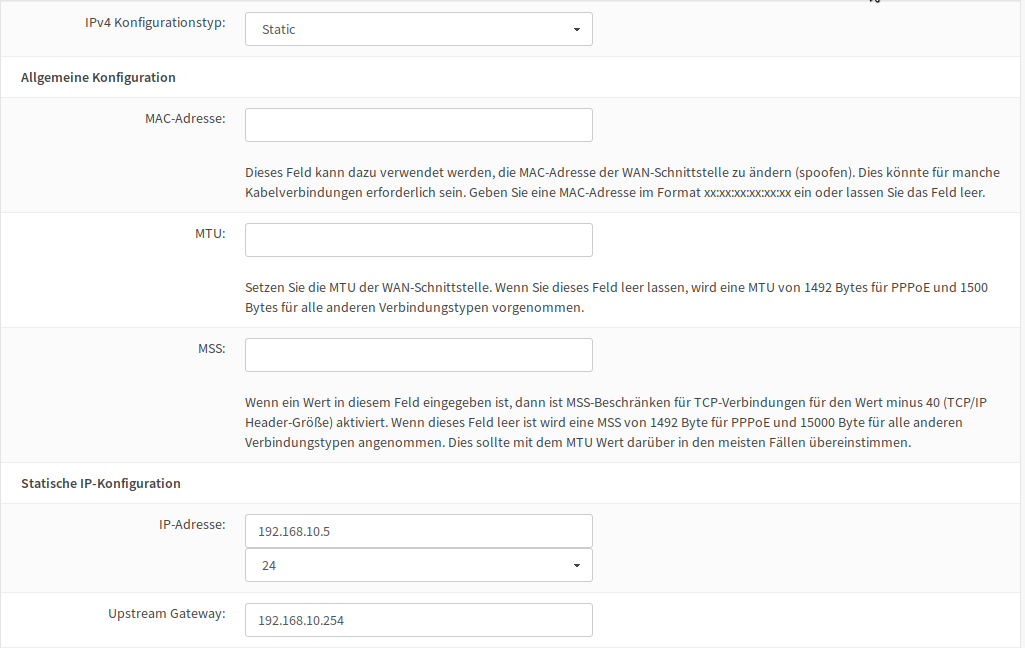Click the IP-Adresse label

coord(192,524)
